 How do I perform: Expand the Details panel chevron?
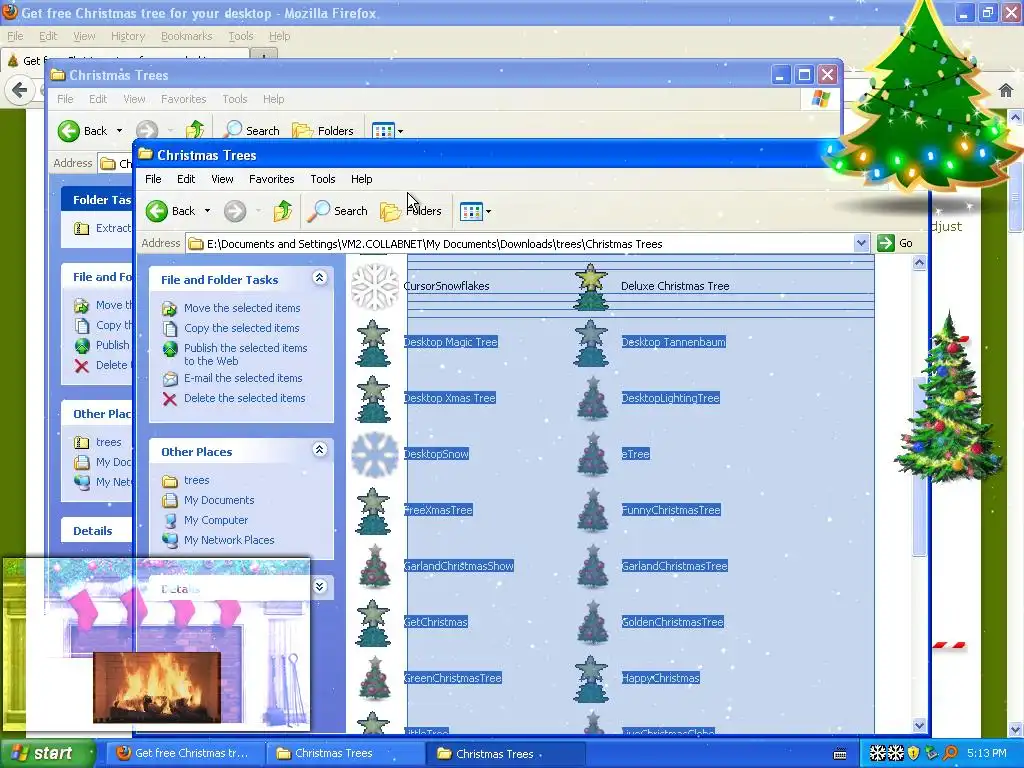(x=319, y=586)
